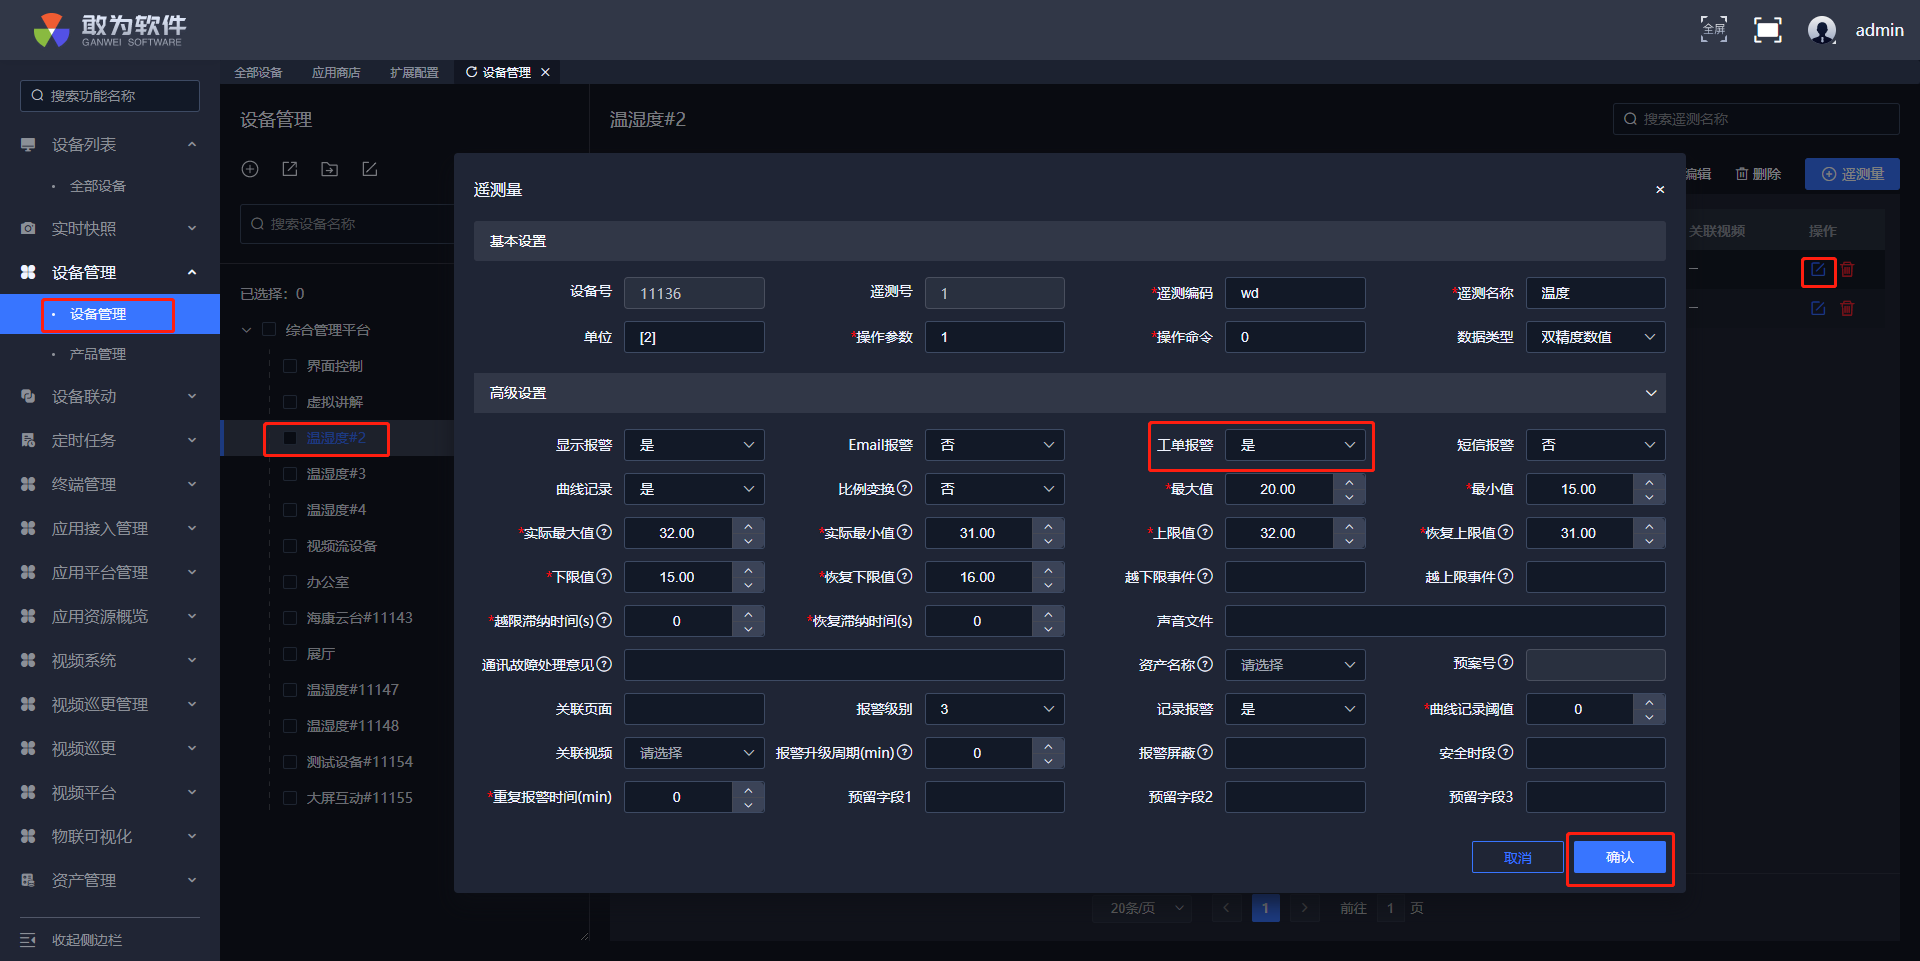Switch to the 应用商店 tab
The height and width of the screenshot is (961, 1920).
tap(336, 72)
